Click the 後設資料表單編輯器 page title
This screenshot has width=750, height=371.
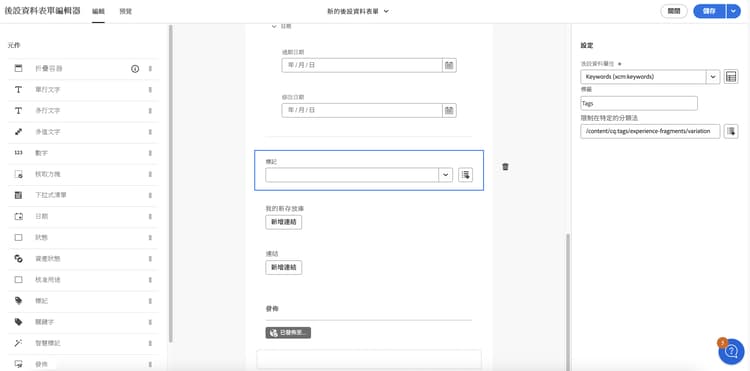(43, 11)
